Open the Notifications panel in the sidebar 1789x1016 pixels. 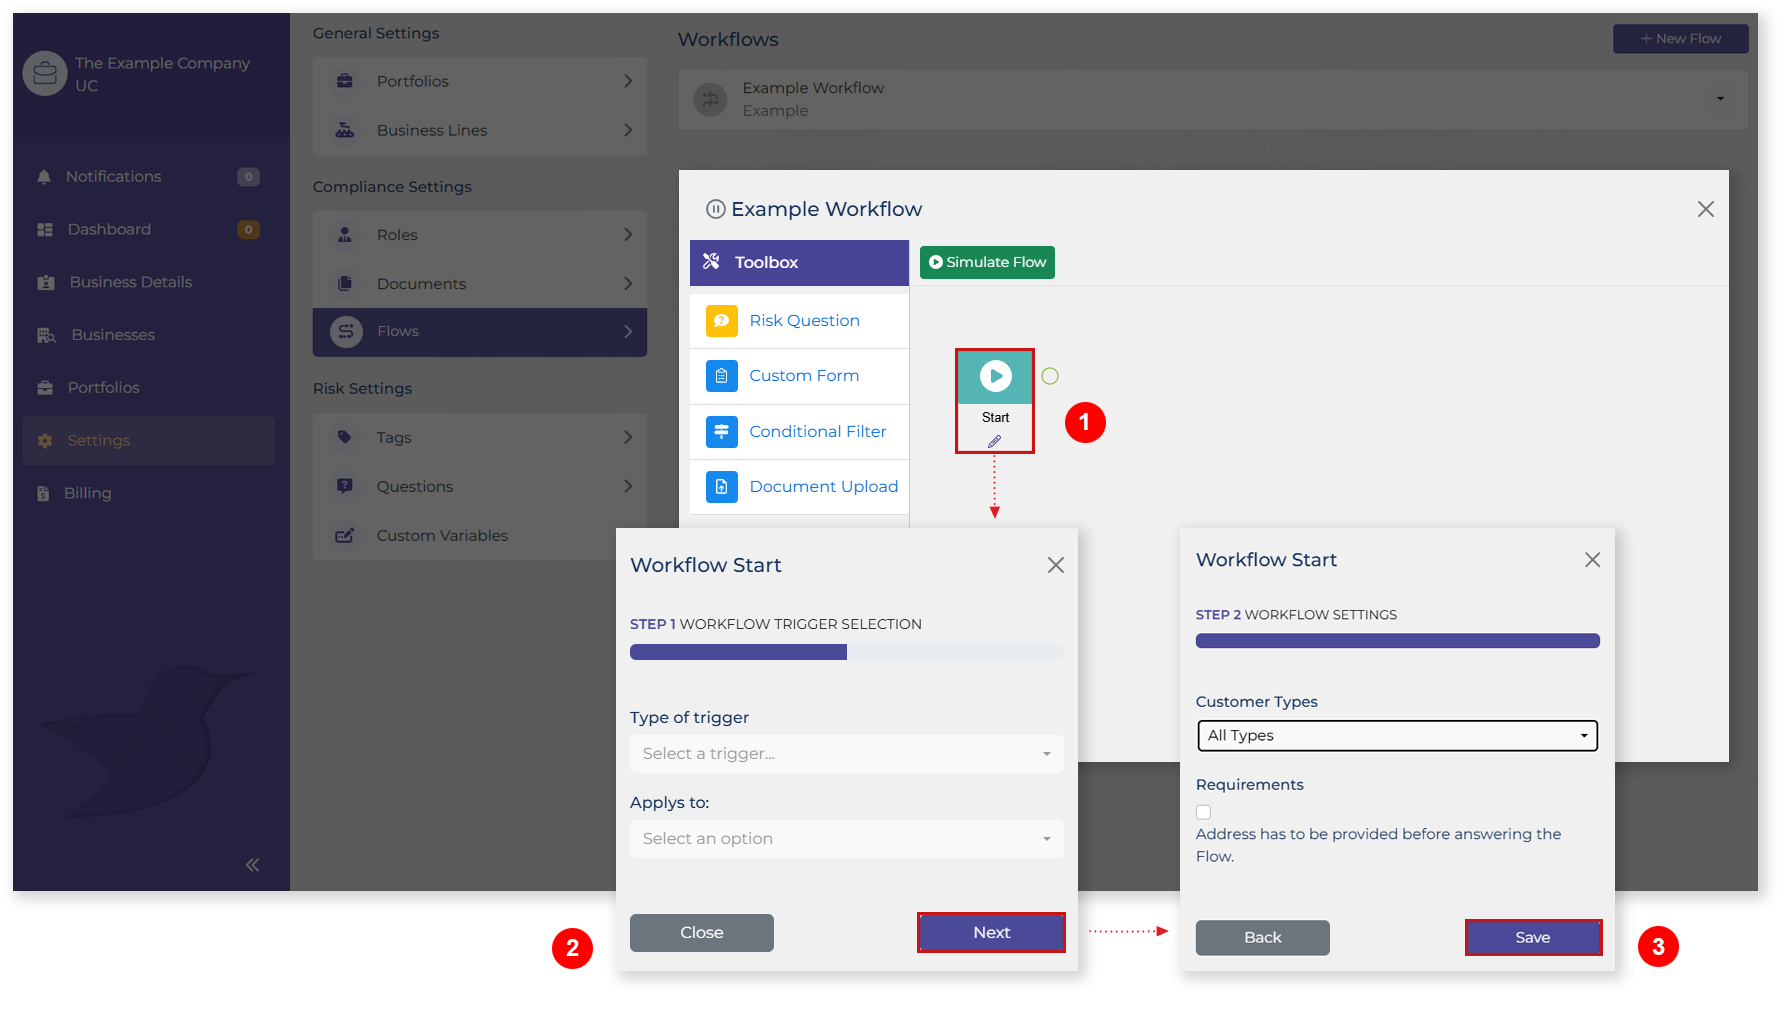[112, 176]
